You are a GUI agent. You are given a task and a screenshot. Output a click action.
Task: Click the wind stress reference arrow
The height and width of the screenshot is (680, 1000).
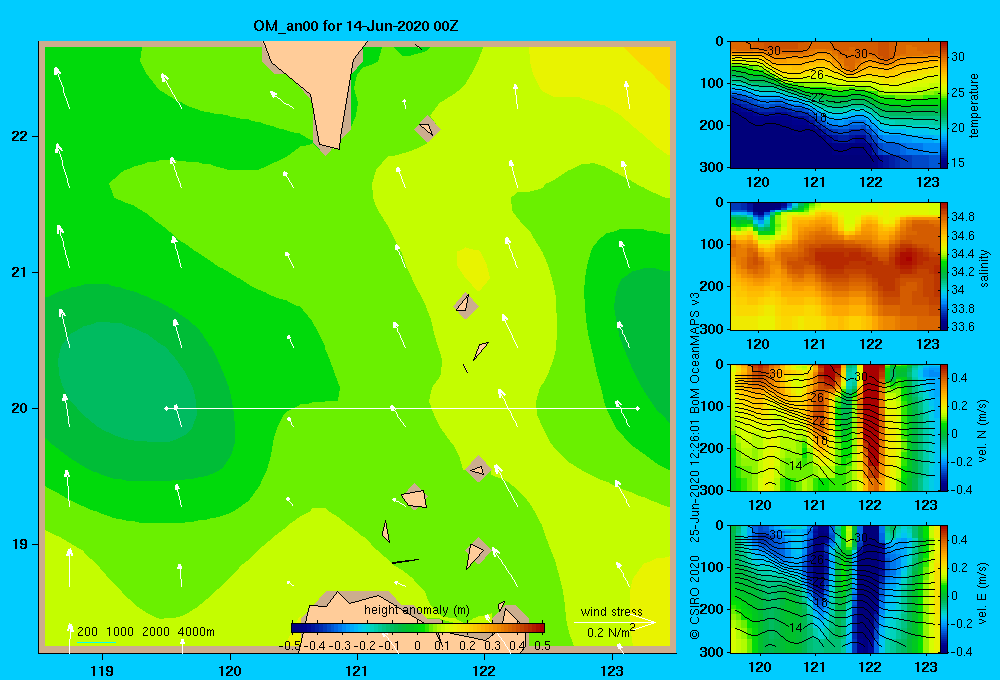pos(615,622)
